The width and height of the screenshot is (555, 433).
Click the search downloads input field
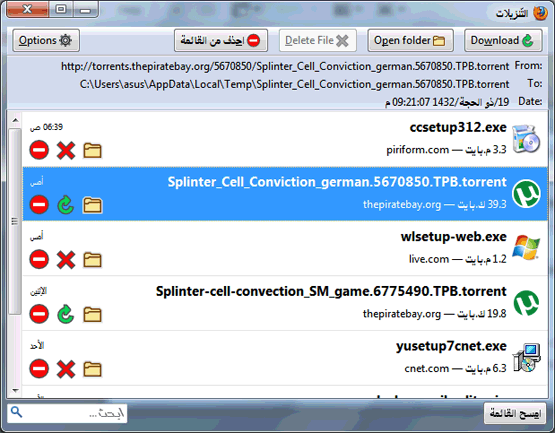pos(67,413)
